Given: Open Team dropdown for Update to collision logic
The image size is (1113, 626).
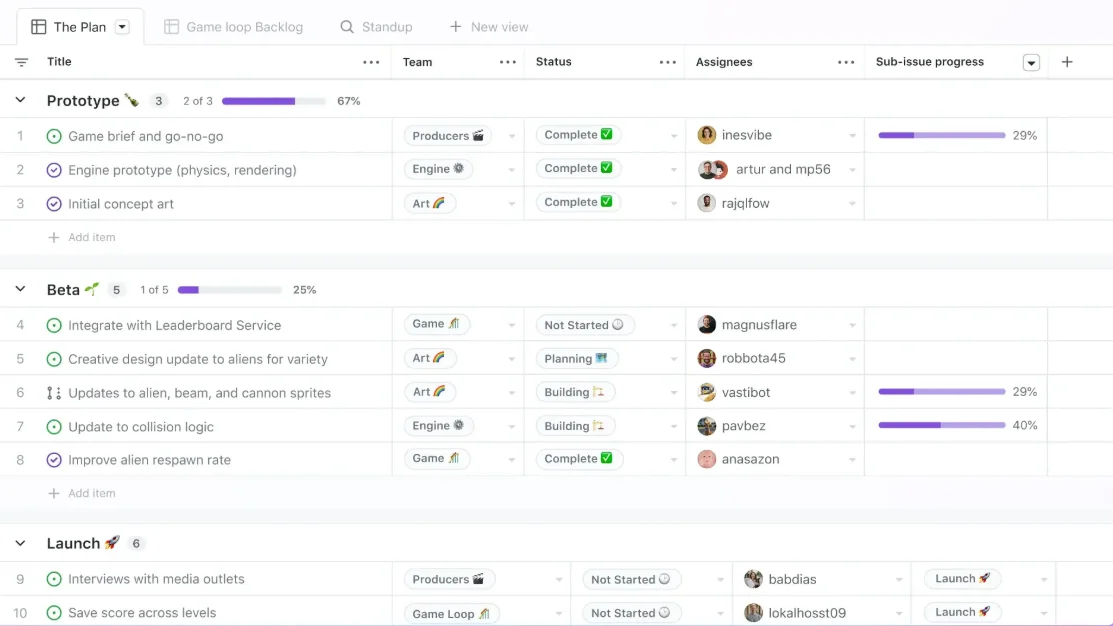Looking at the screenshot, I should tap(511, 427).
